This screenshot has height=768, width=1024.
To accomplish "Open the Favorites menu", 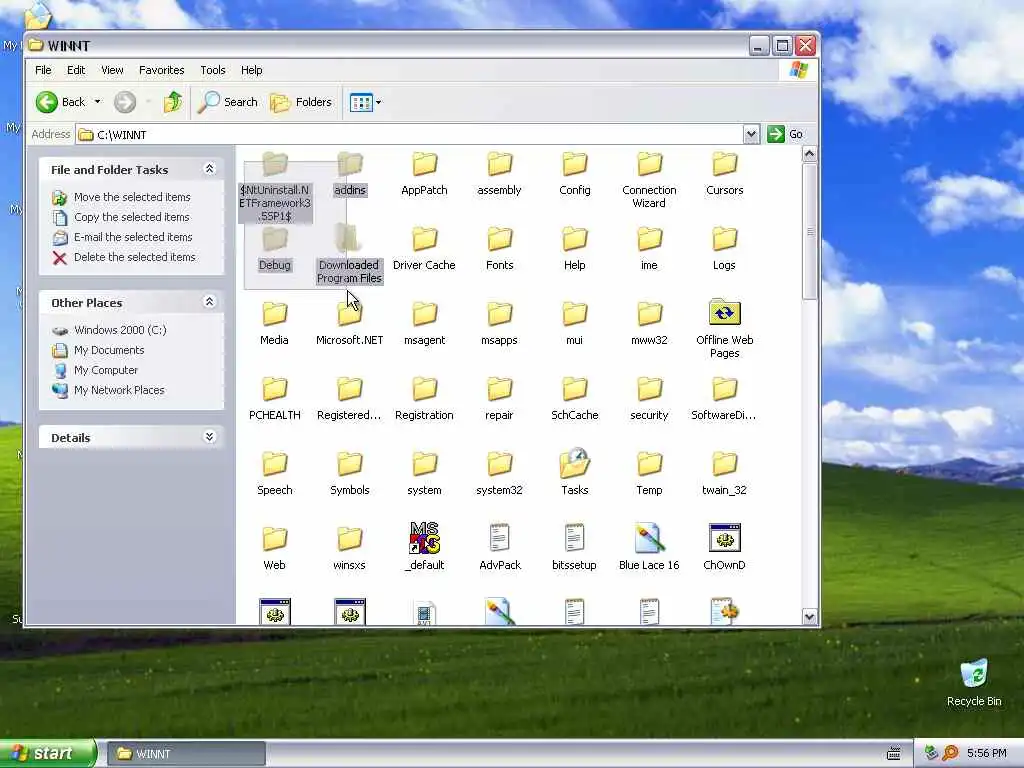I will coord(161,70).
